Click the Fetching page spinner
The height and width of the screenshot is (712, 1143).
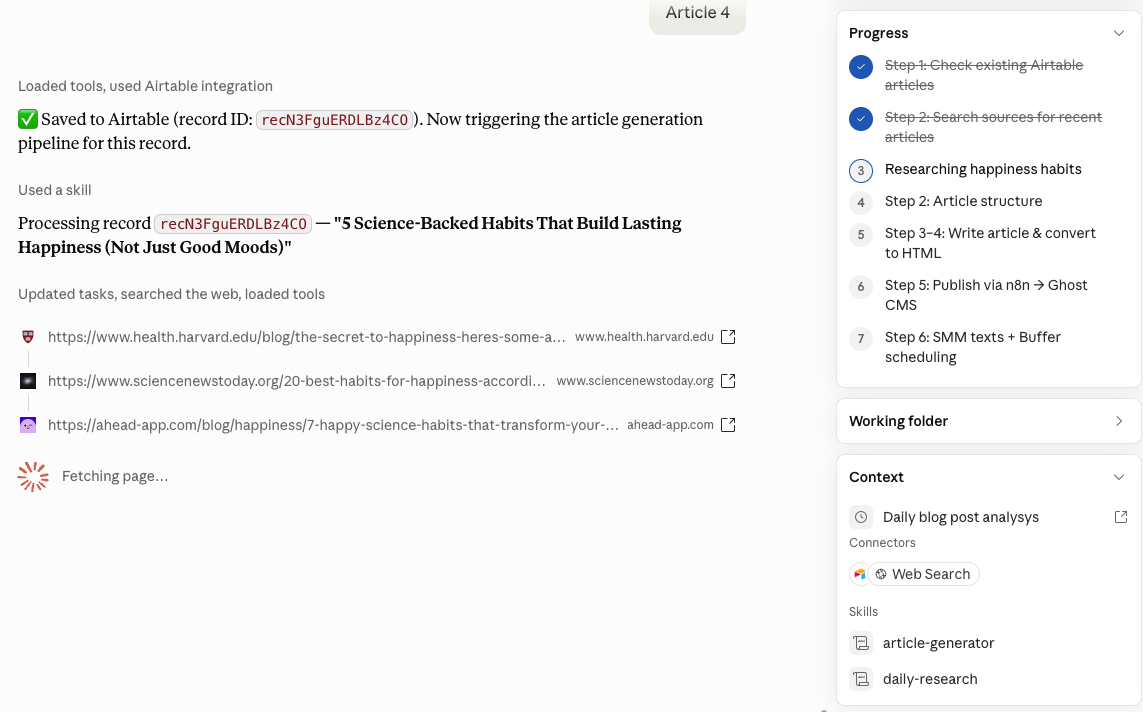[33, 477]
